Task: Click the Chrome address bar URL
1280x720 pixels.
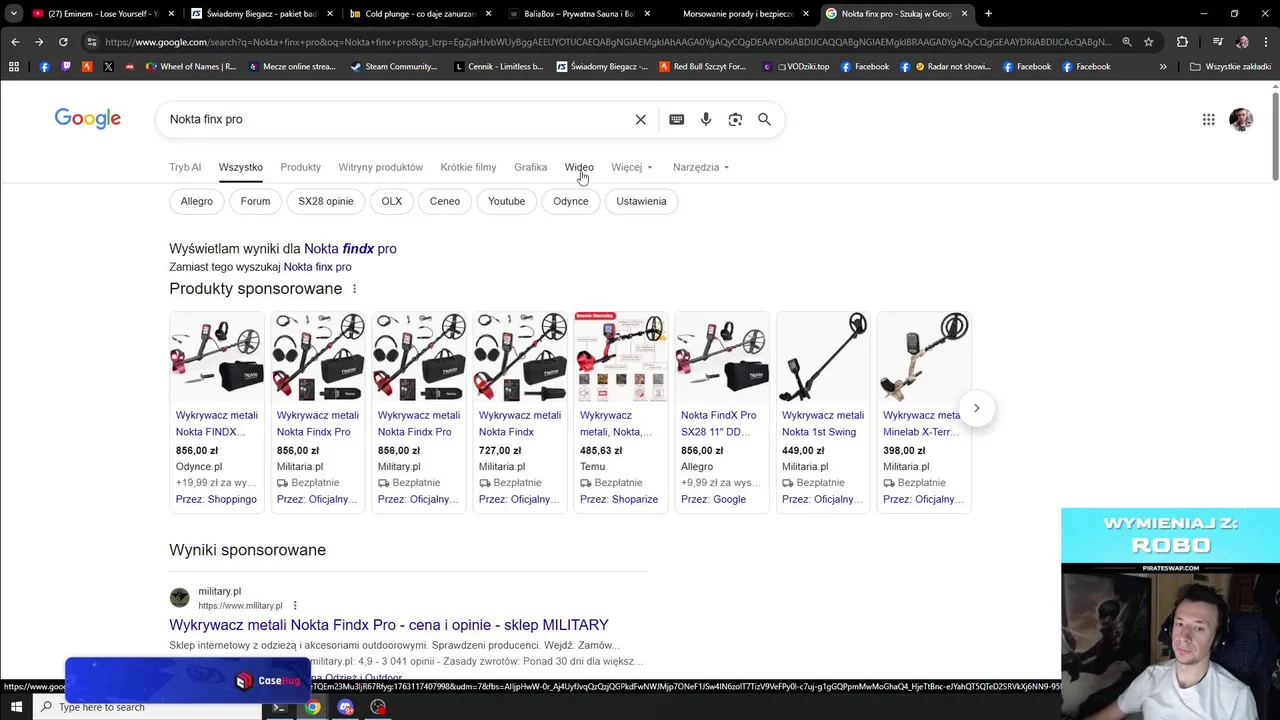Action: [607, 42]
